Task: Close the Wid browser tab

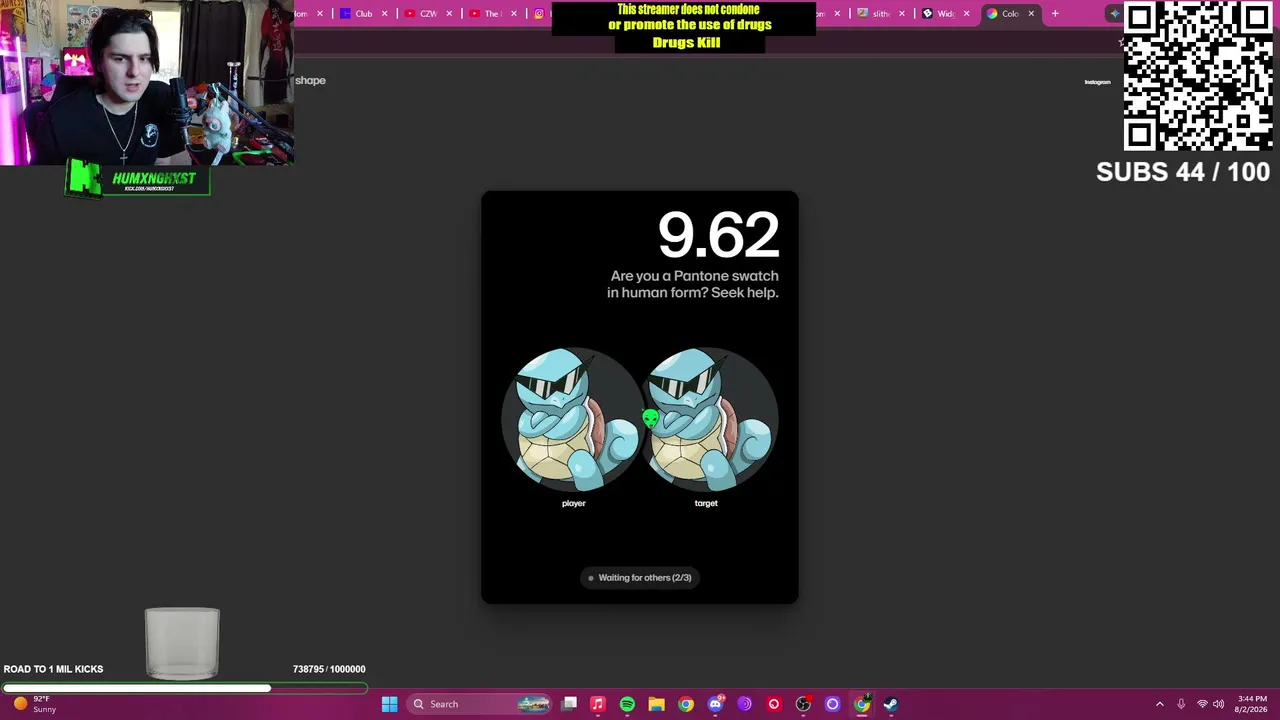Action: (x=966, y=14)
